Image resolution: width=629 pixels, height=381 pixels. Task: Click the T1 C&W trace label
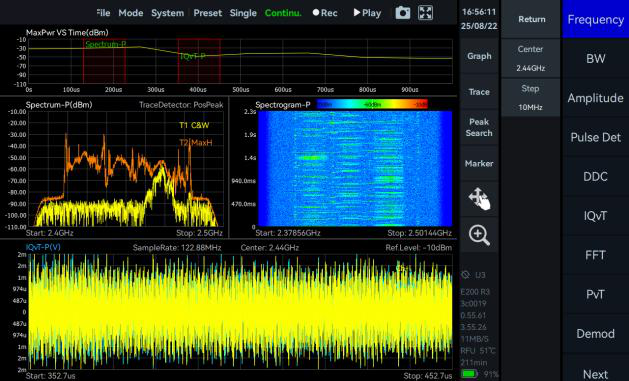pyautogui.click(x=194, y=125)
